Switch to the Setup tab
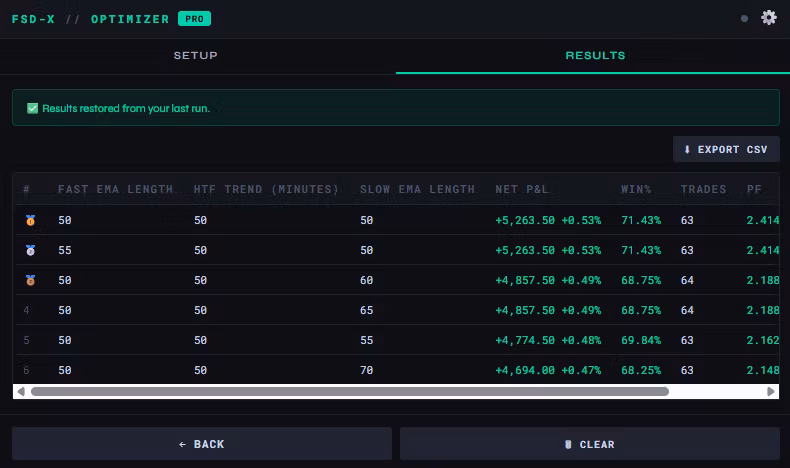The width and height of the screenshot is (790, 468). click(196, 56)
